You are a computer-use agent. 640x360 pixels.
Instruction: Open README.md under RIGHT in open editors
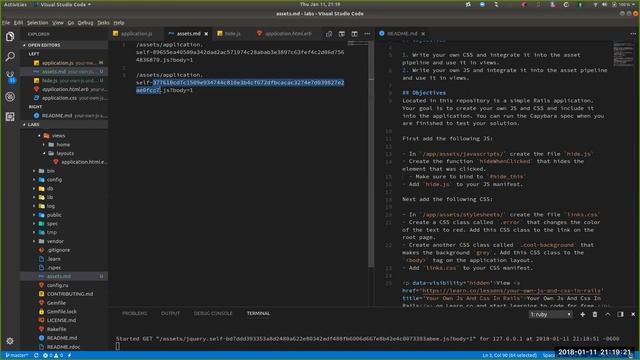70,116
